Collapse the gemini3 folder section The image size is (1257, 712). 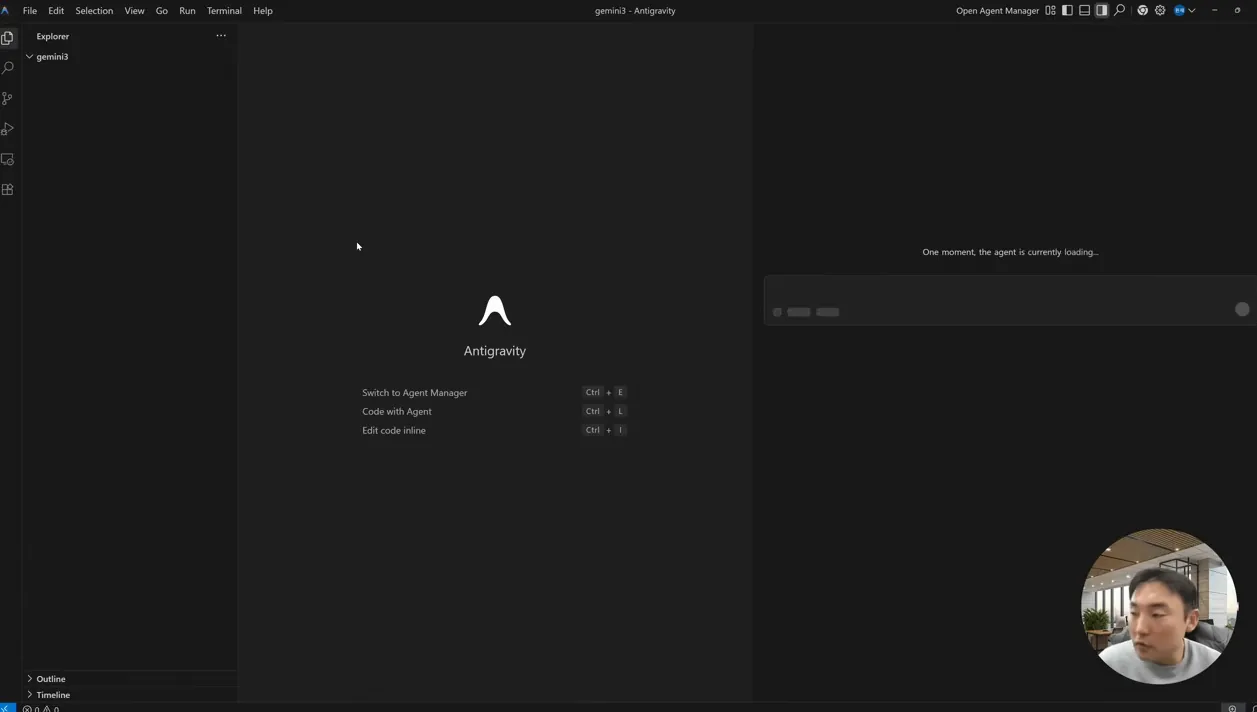(130, 57)
